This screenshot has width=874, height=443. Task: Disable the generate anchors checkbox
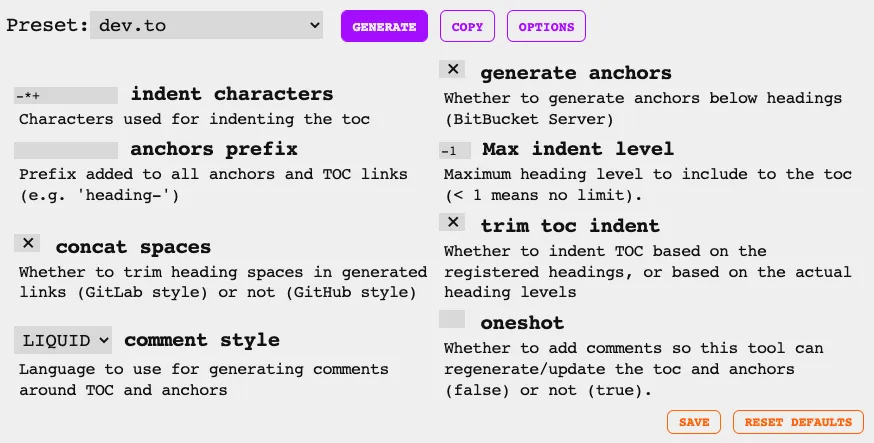tap(453, 69)
